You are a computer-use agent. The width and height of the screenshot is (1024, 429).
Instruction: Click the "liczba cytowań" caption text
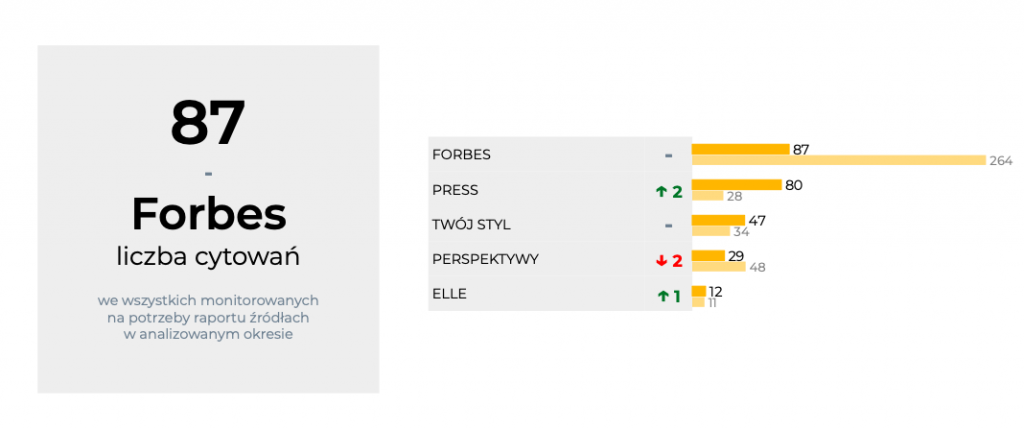point(208,256)
